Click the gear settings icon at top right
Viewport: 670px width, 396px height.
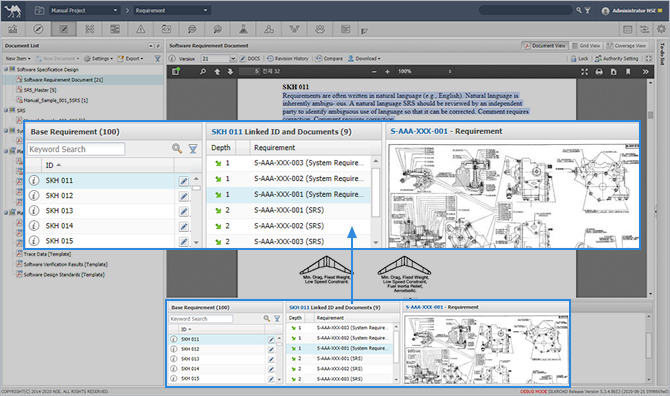661,29
